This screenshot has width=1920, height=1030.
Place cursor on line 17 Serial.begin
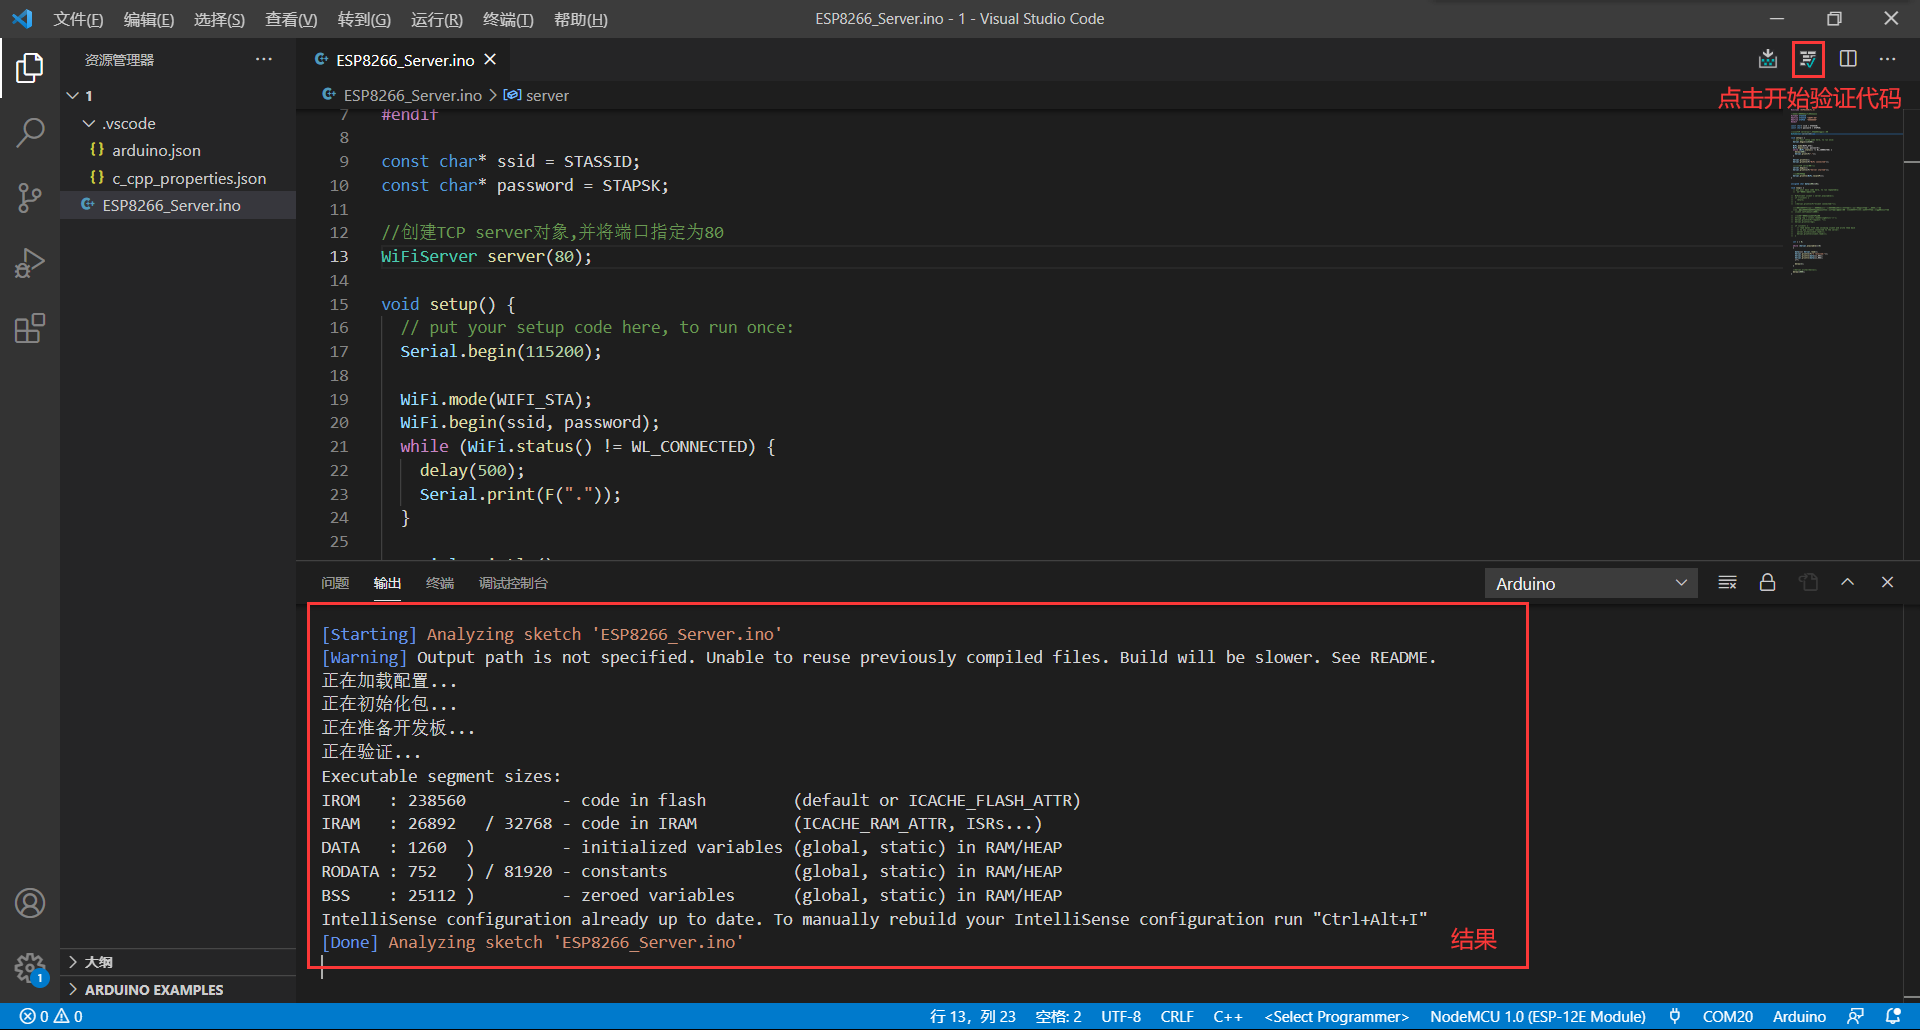[501, 351]
